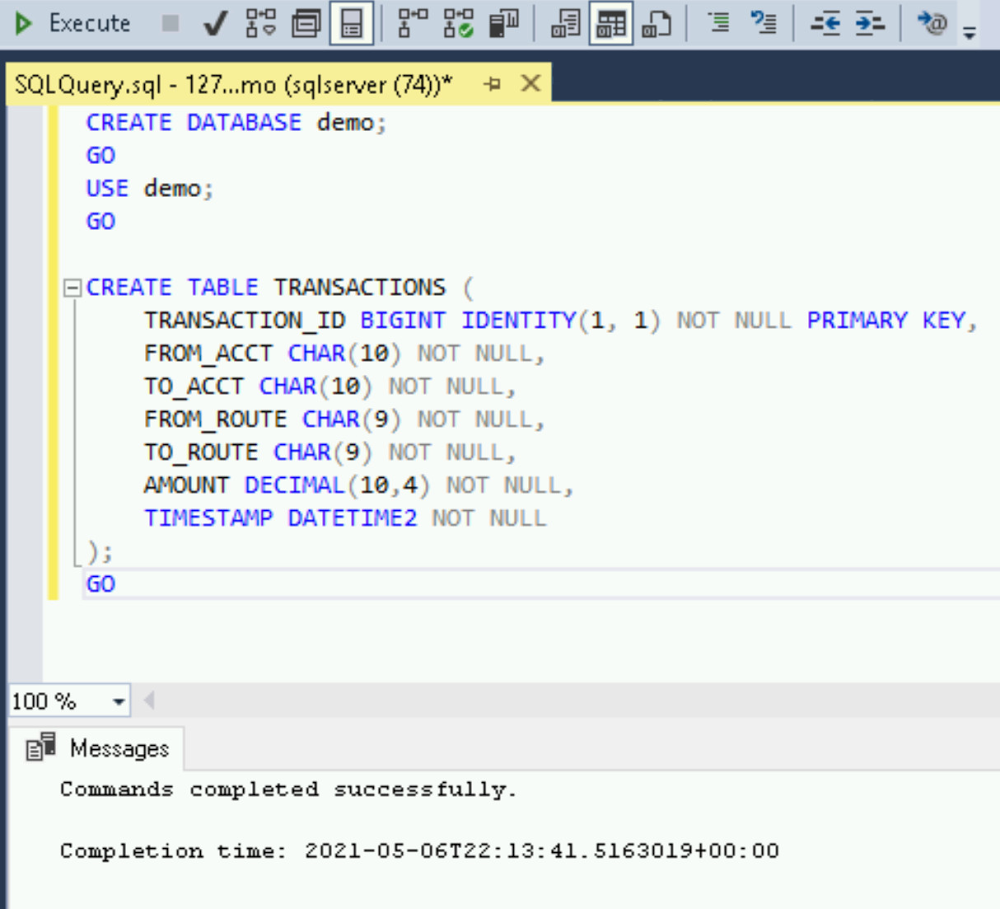Click the TRANSACTIONS table name

[360, 288]
